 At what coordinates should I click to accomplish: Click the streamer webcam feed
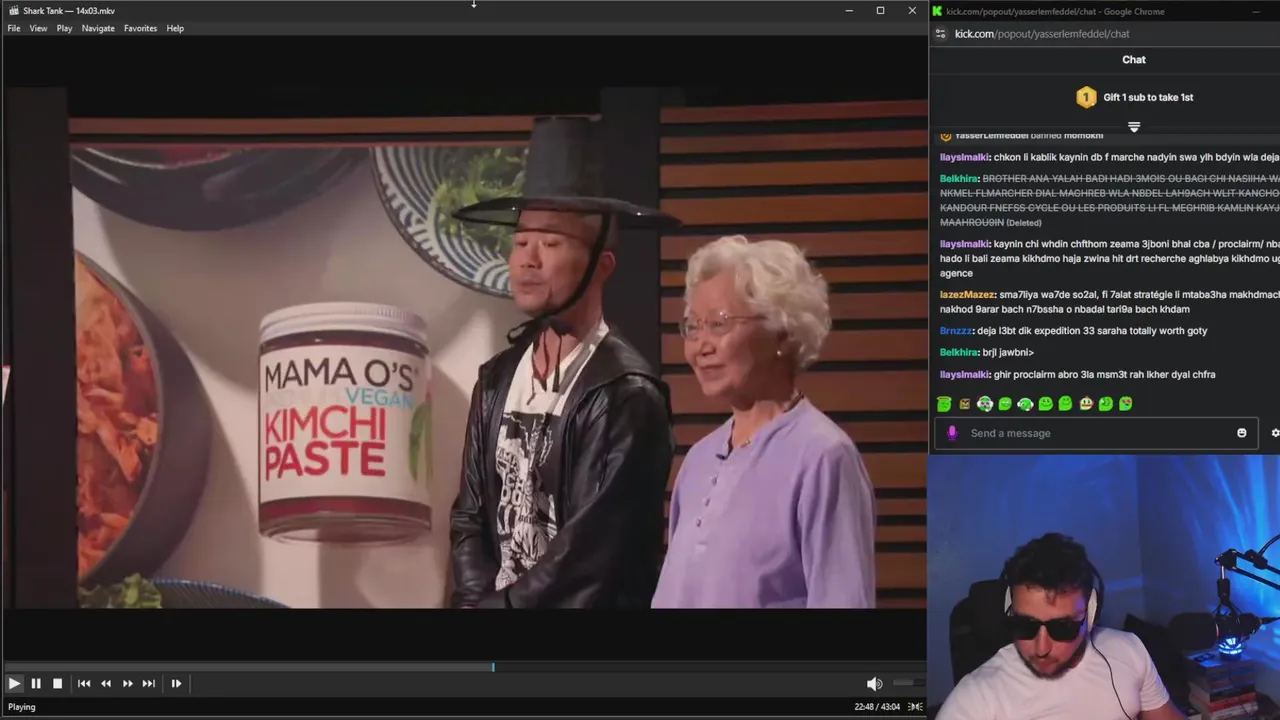[x=1104, y=587]
